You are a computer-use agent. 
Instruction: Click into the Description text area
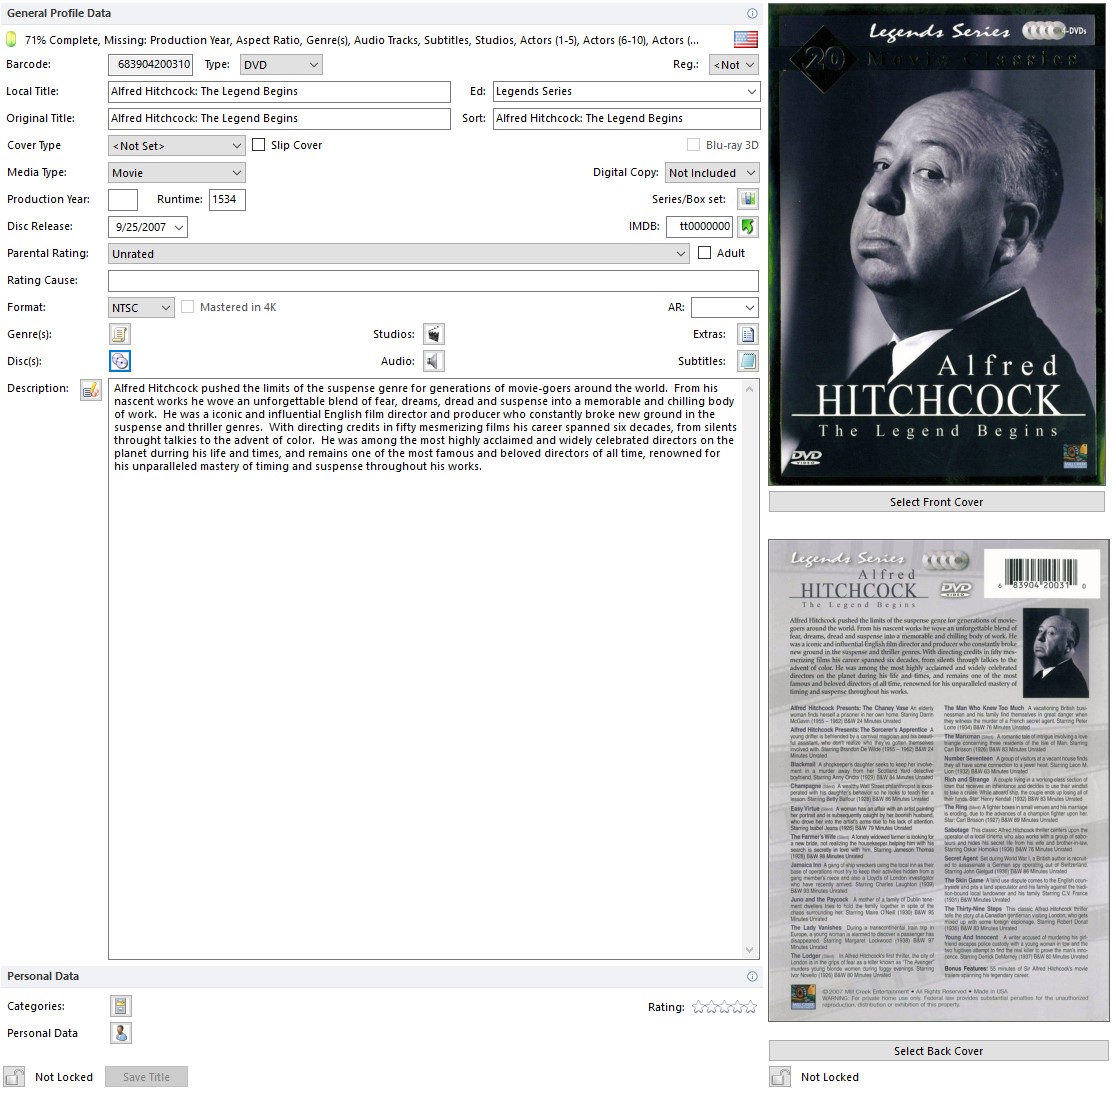tap(425, 669)
